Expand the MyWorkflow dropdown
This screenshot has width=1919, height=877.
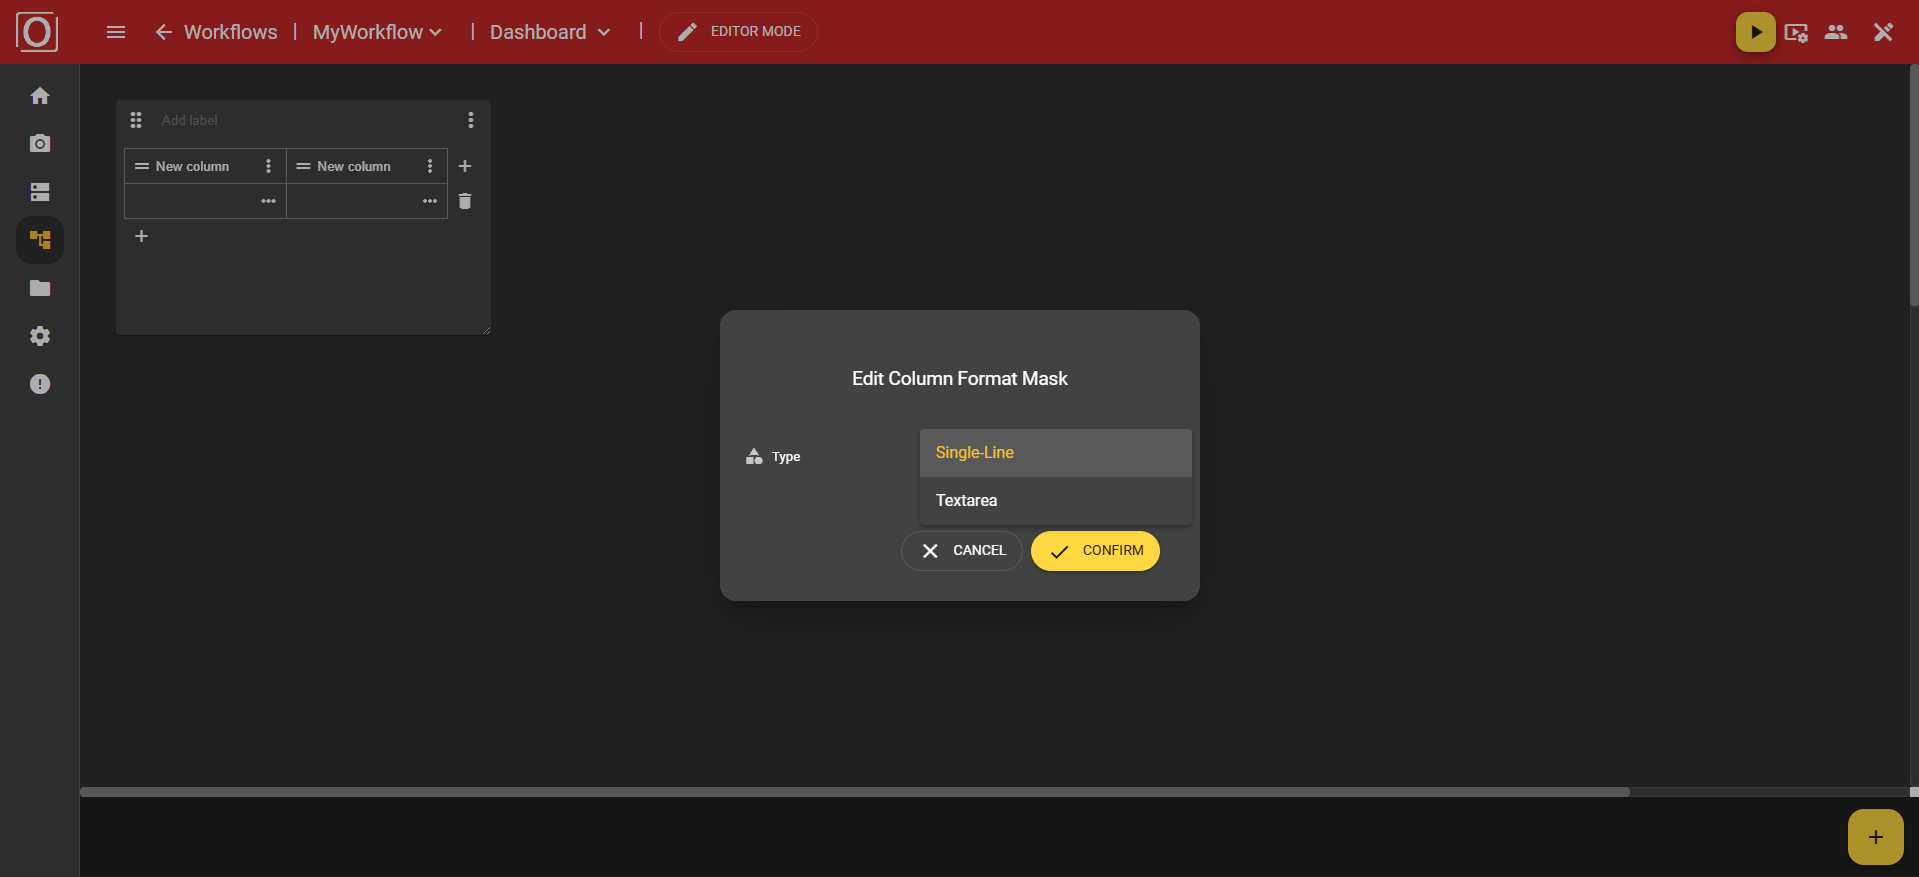(x=377, y=32)
